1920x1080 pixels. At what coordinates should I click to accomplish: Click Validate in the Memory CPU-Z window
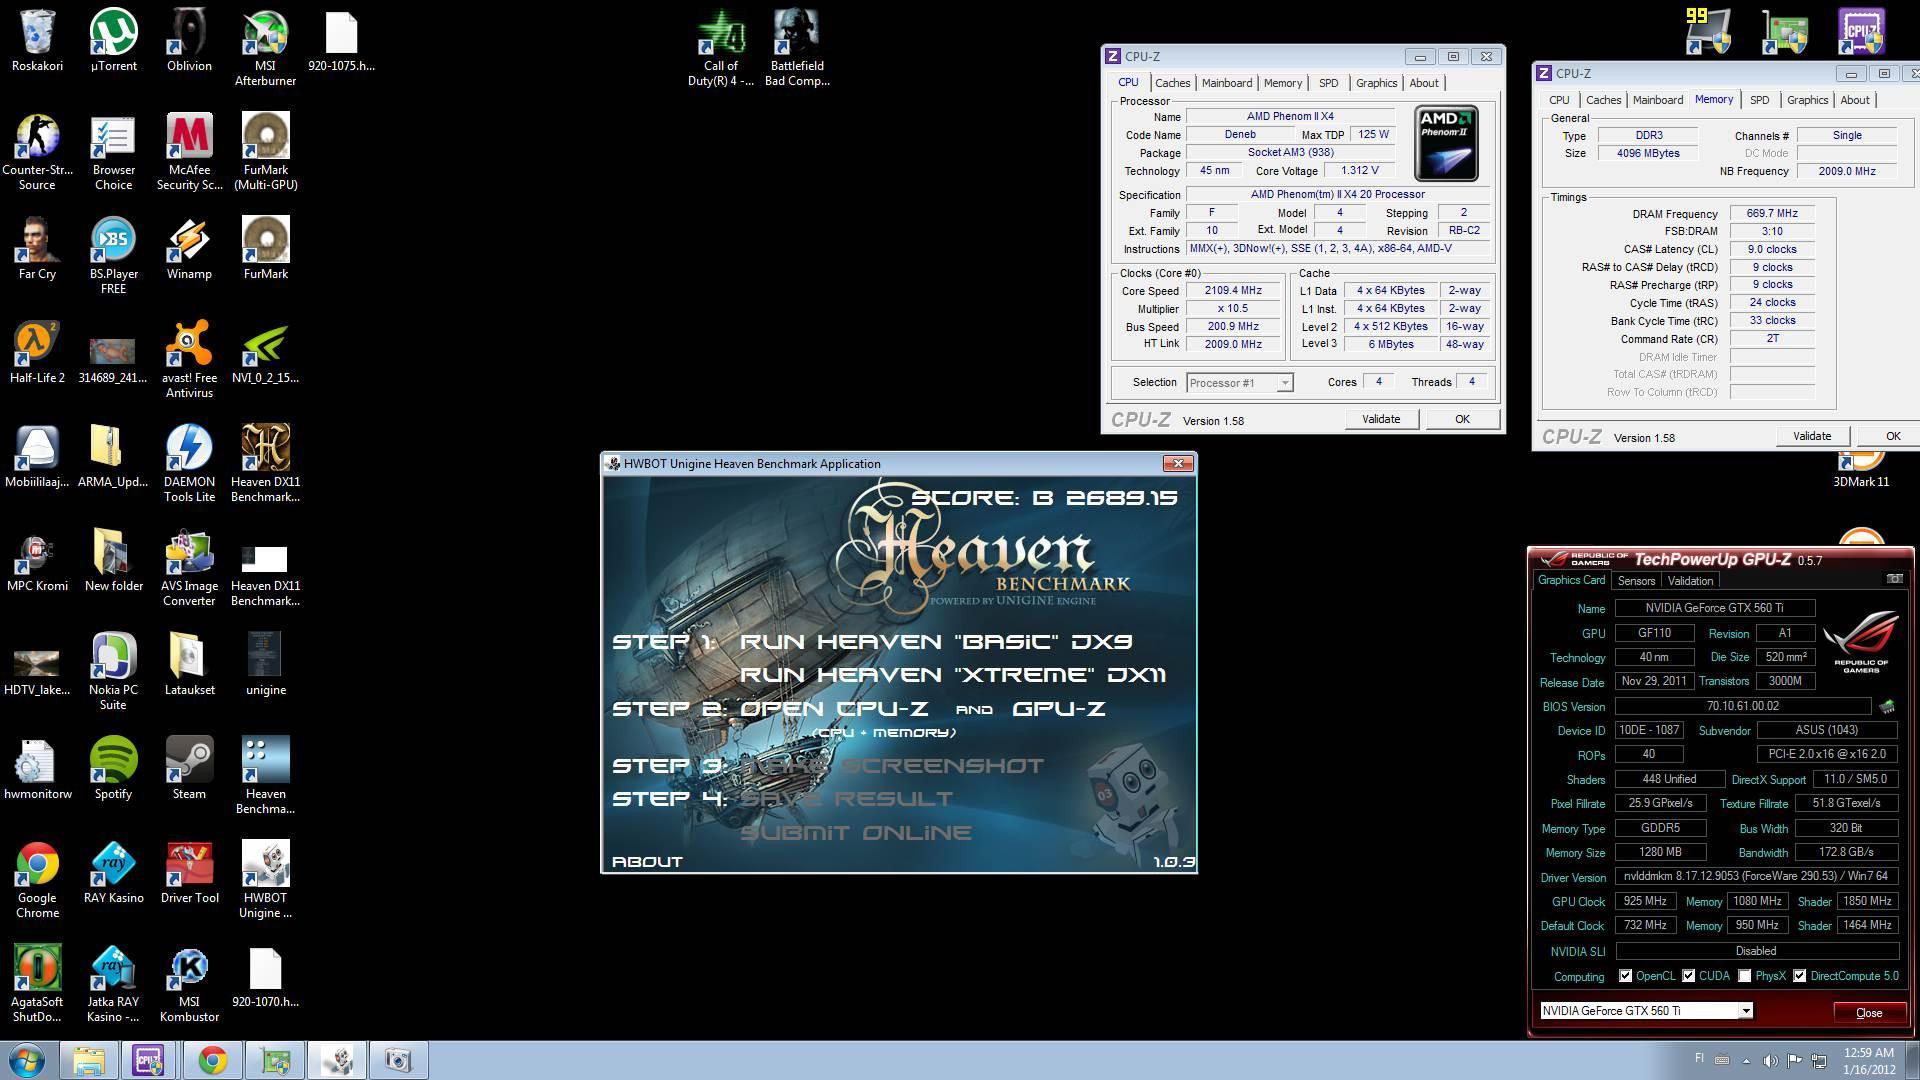[x=1812, y=436]
